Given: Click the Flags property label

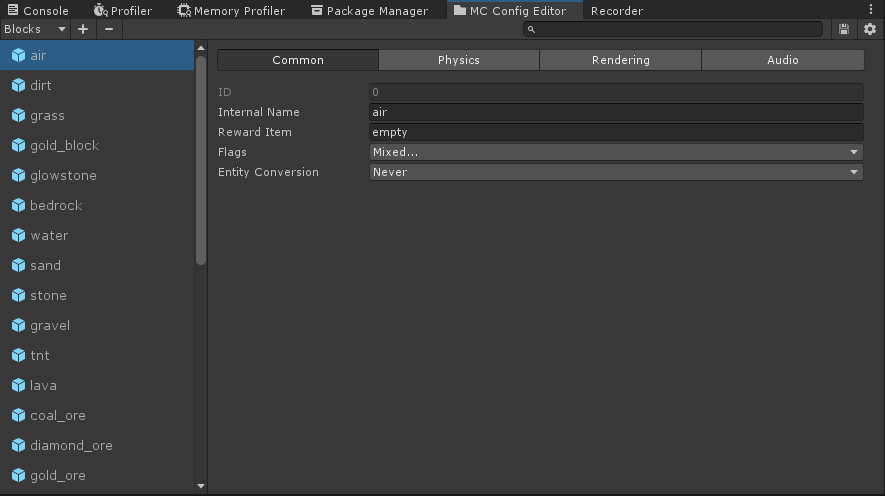Looking at the screenshot, I should coord(232,152).
